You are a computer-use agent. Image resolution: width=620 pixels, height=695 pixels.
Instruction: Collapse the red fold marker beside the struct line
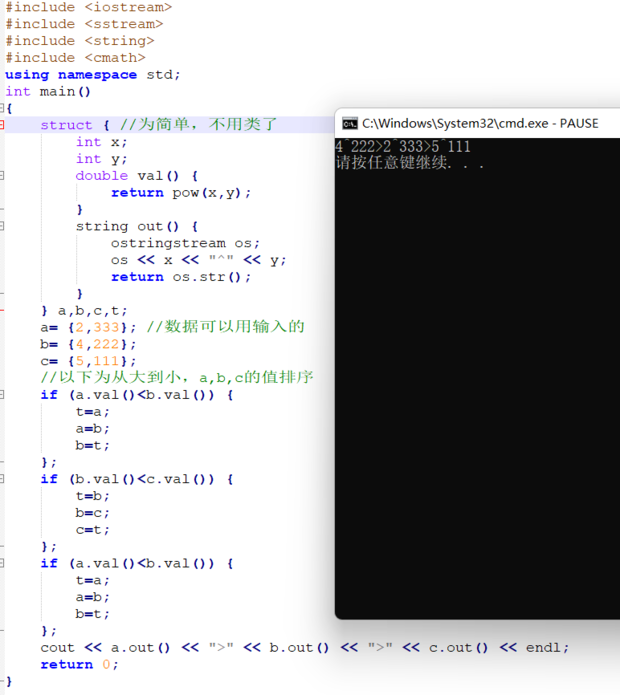2,125
